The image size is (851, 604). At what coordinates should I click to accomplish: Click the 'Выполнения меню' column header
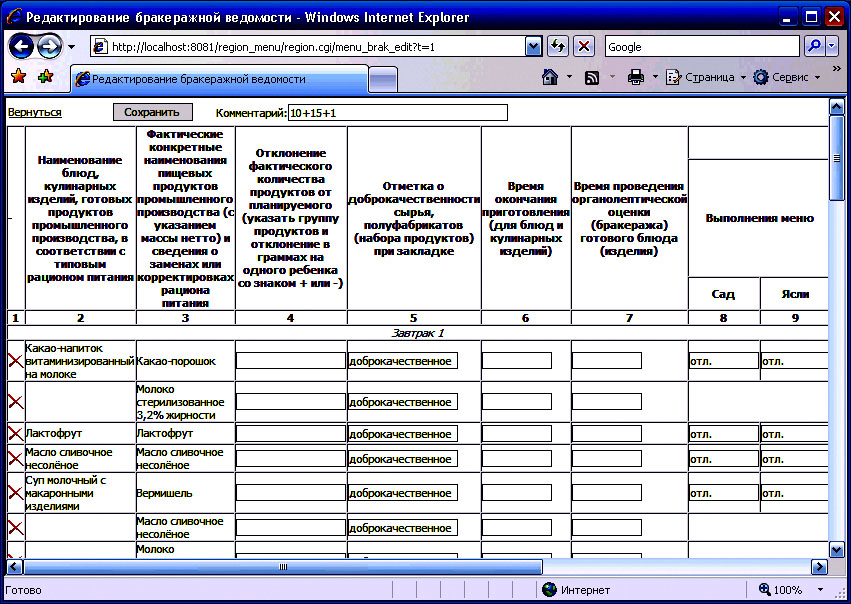(759, 218)
